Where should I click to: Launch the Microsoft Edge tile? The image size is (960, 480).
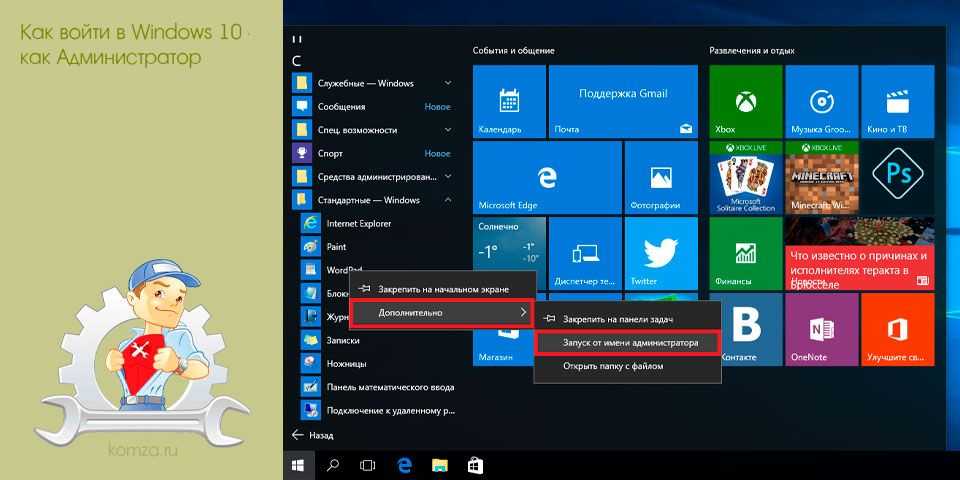[547, 177]
